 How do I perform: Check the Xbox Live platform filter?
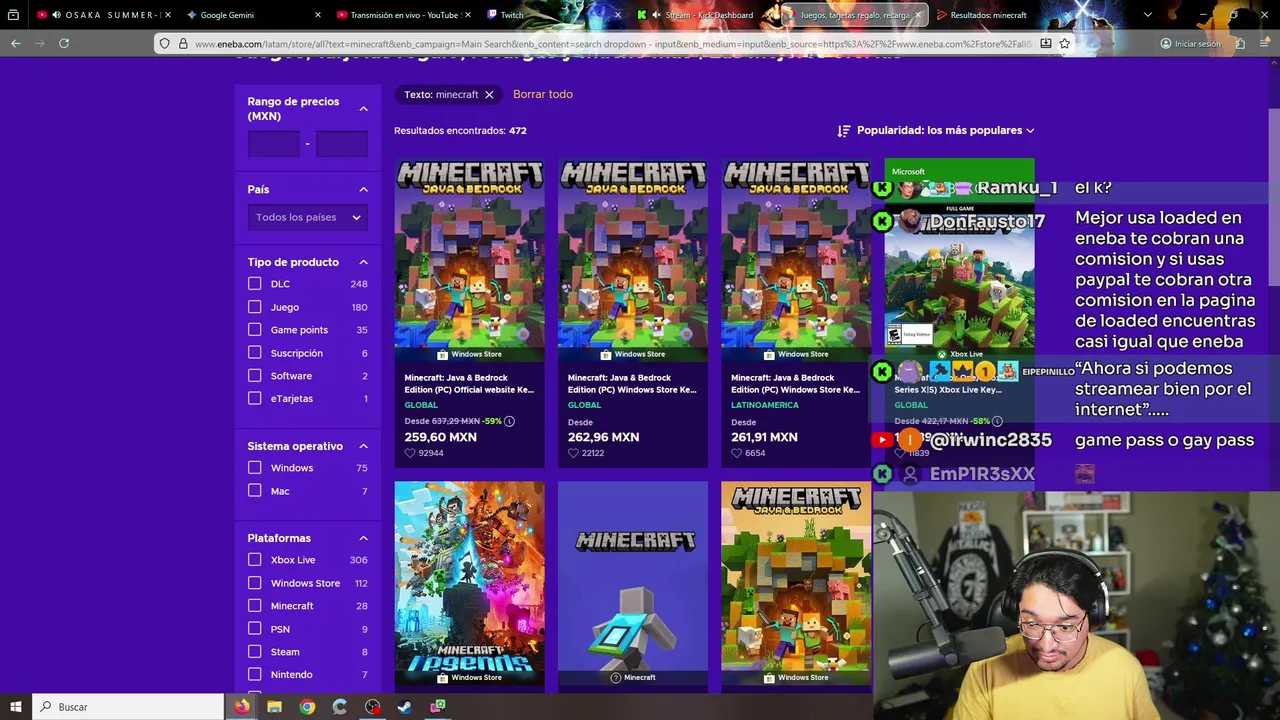tap(254, 560)
